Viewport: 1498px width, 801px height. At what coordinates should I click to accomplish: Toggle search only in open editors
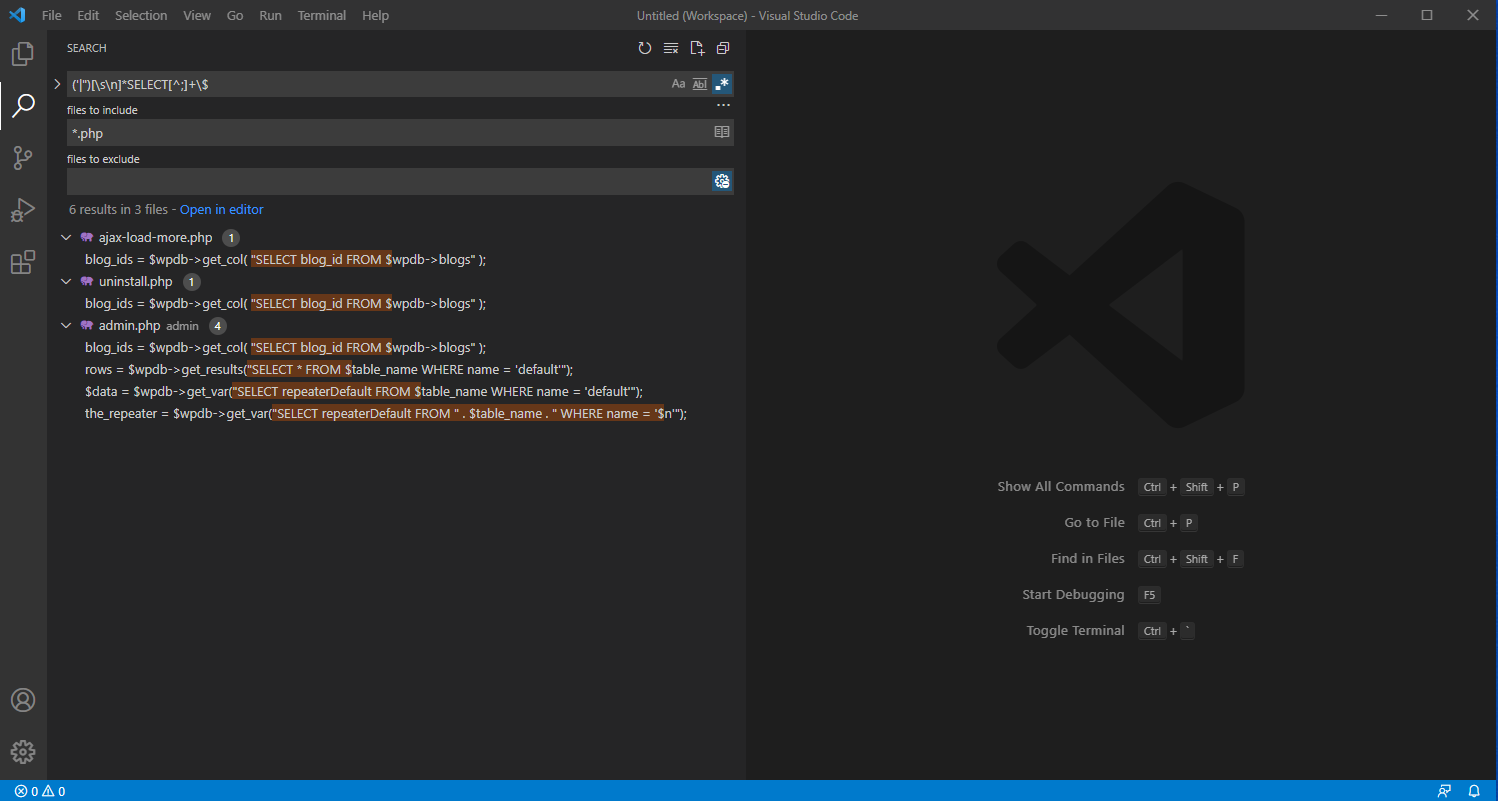tap(722, 132)
